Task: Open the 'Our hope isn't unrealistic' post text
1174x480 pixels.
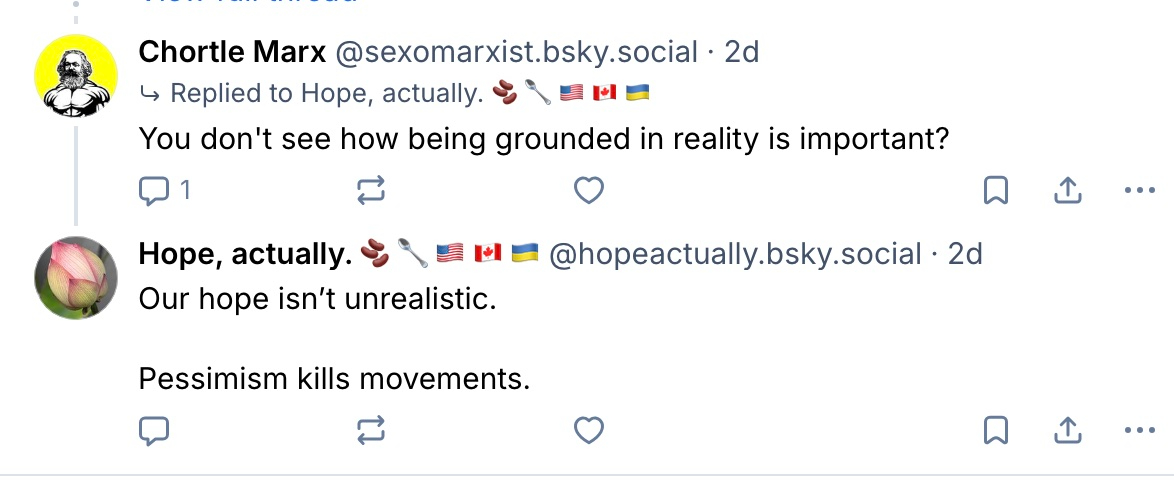Action: tap(316, 298)
